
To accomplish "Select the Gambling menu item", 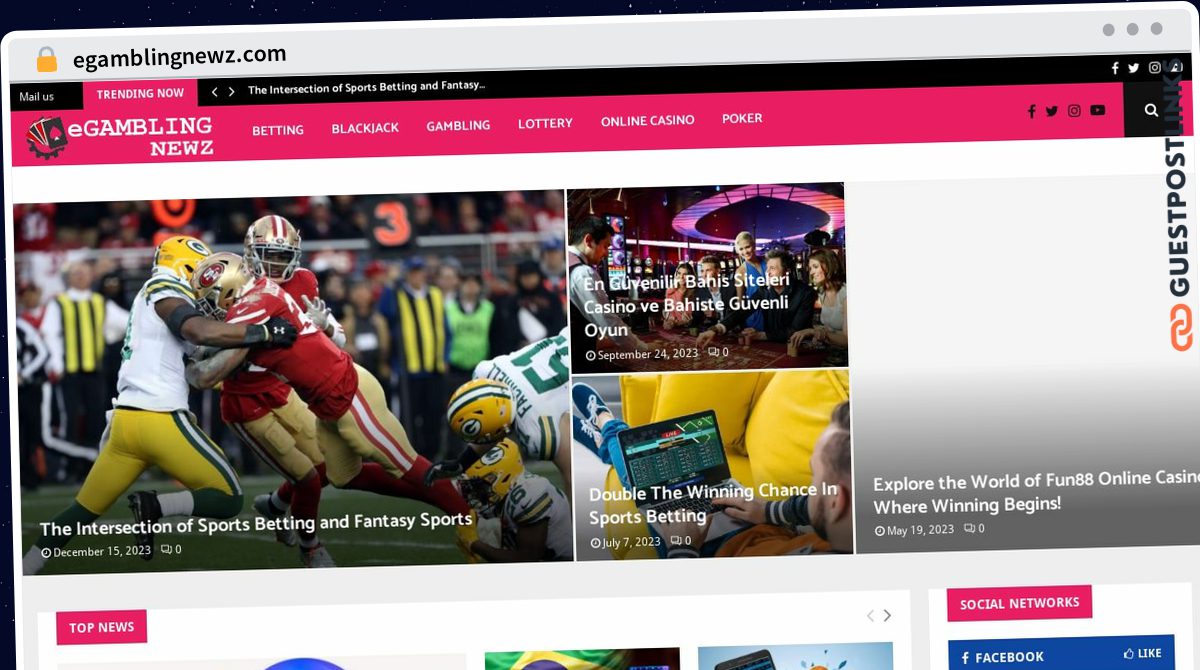I will coord(458,126).
